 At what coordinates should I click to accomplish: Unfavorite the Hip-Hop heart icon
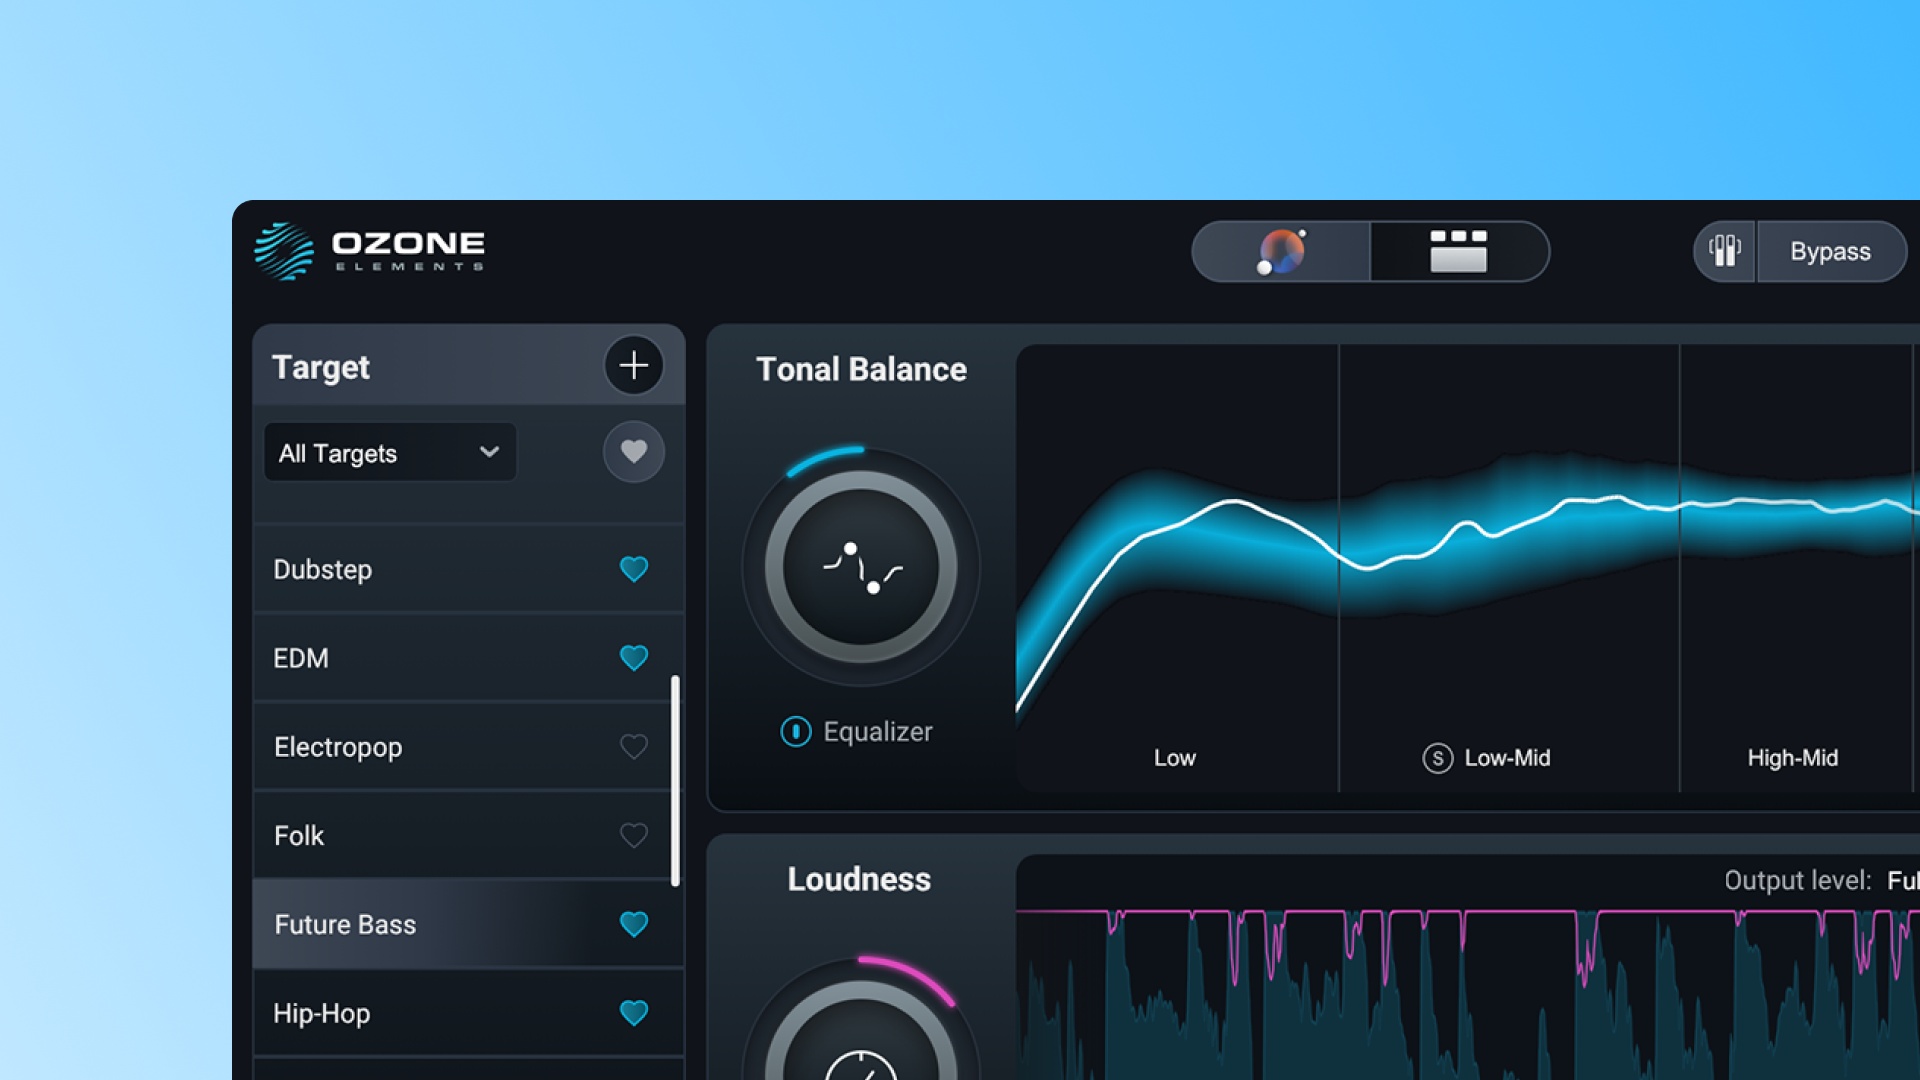click(634, 1013)
